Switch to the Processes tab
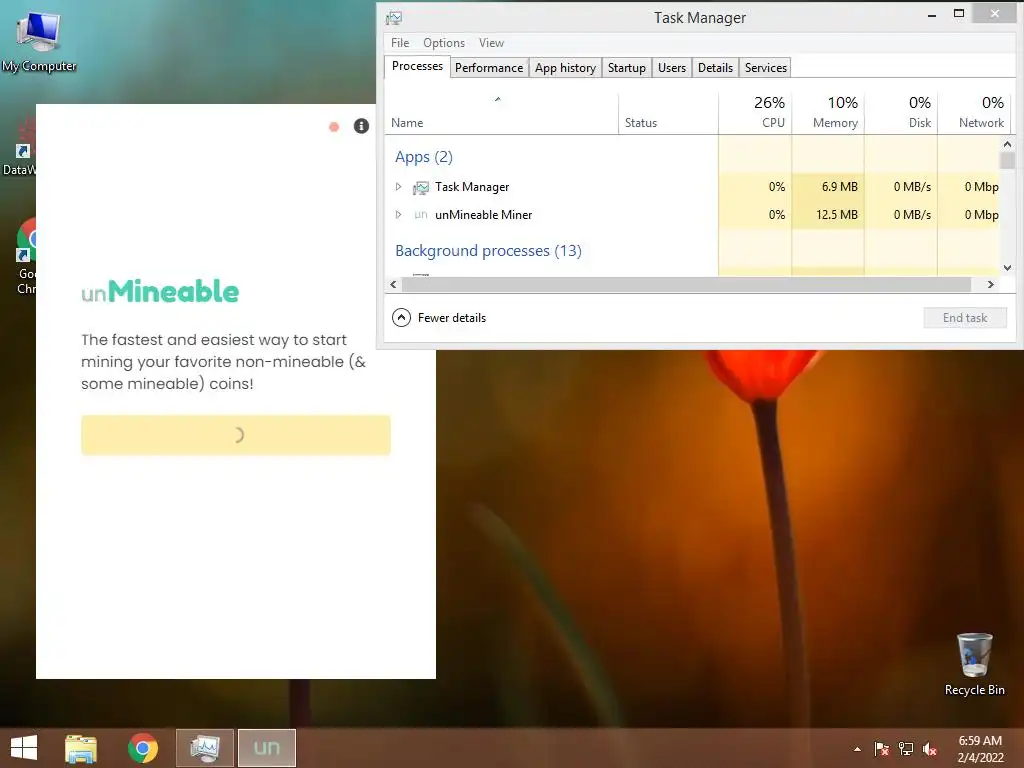The height and width of the screenshot is (768, 1024). (x=417, y=67)
